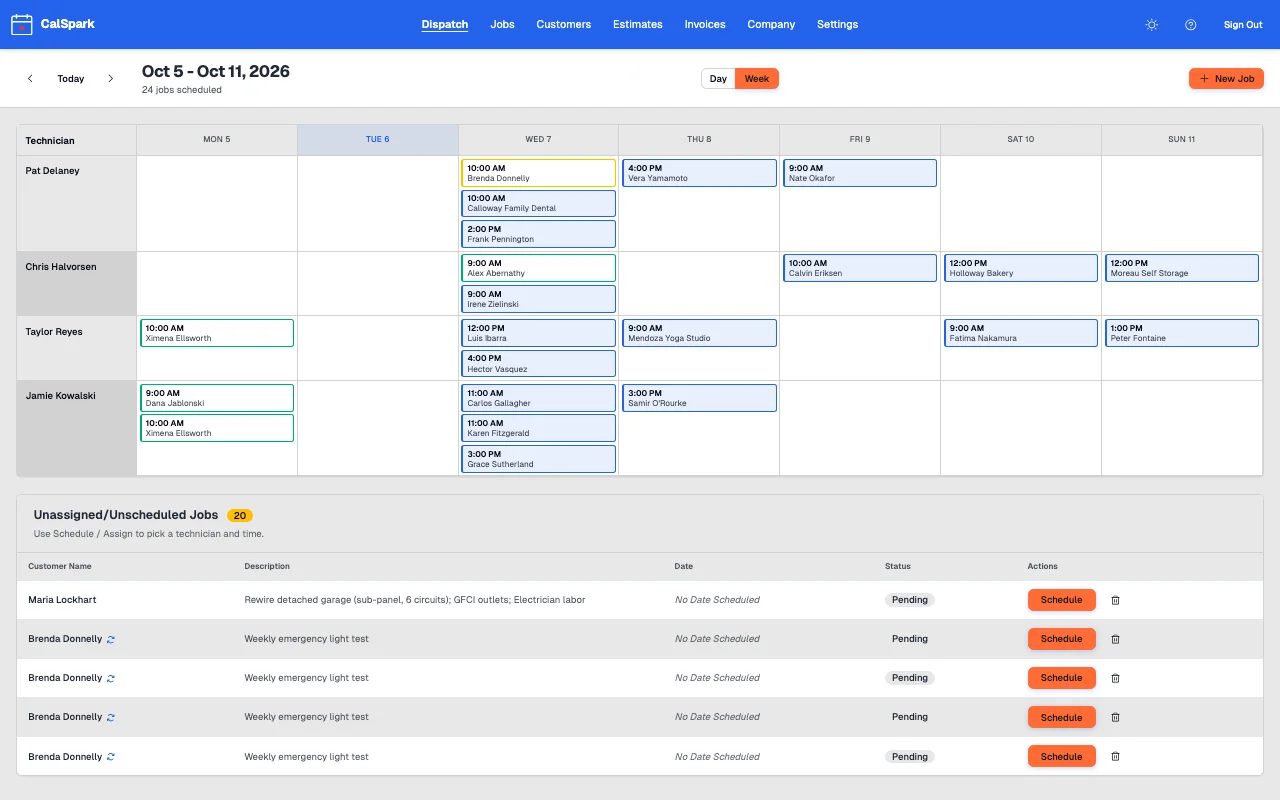Image resolution: width=1280 pixels, height=800 pixels.
Task: Select Frank Pennington's 2:00 PM job
Action: click(x=538, y=234)
